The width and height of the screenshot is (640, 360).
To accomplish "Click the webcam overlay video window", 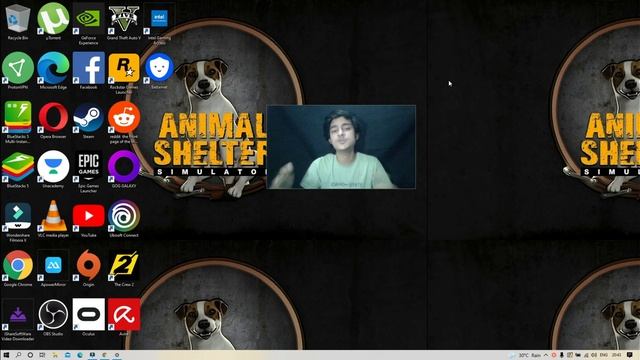I will point(341,147).
